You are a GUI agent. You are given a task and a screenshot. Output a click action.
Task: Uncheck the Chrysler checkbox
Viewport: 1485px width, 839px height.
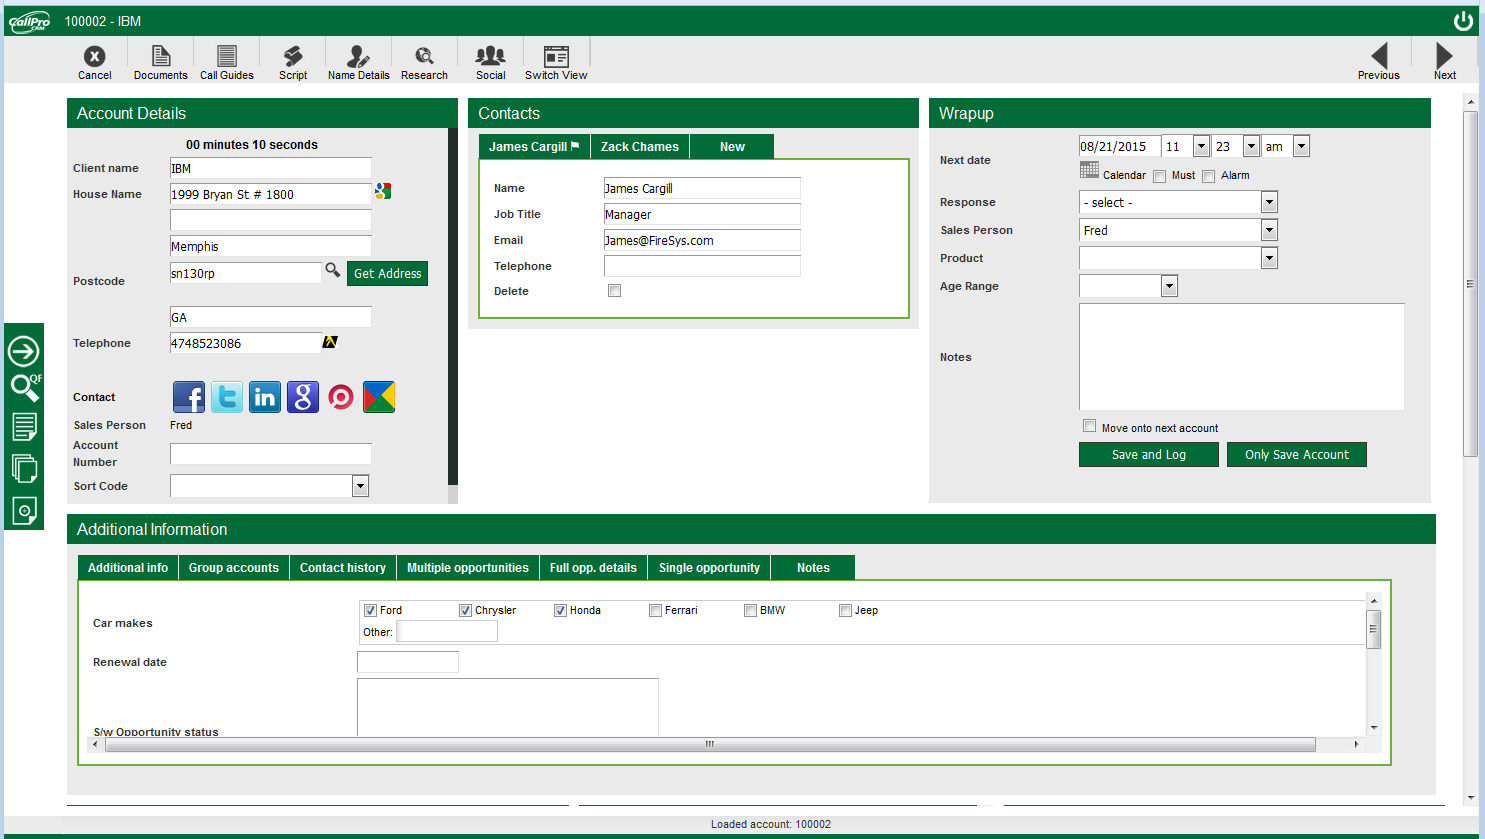pos(465,610)
